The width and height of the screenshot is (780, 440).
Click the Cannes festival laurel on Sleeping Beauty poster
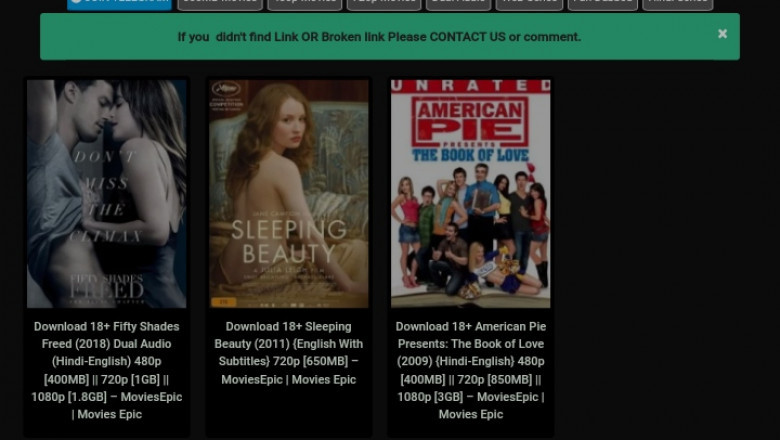pyautogui.click(x=225, y=93)
